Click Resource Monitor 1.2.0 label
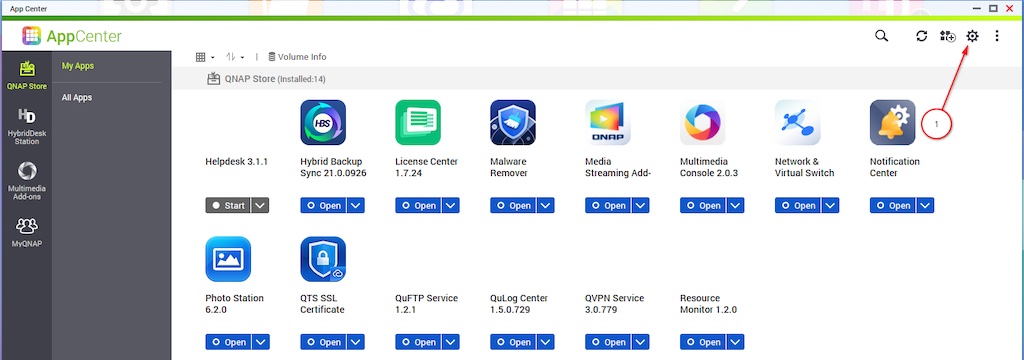Viewport: 1024px width, 360px height. pyautogui.click(x=709, y=304)
